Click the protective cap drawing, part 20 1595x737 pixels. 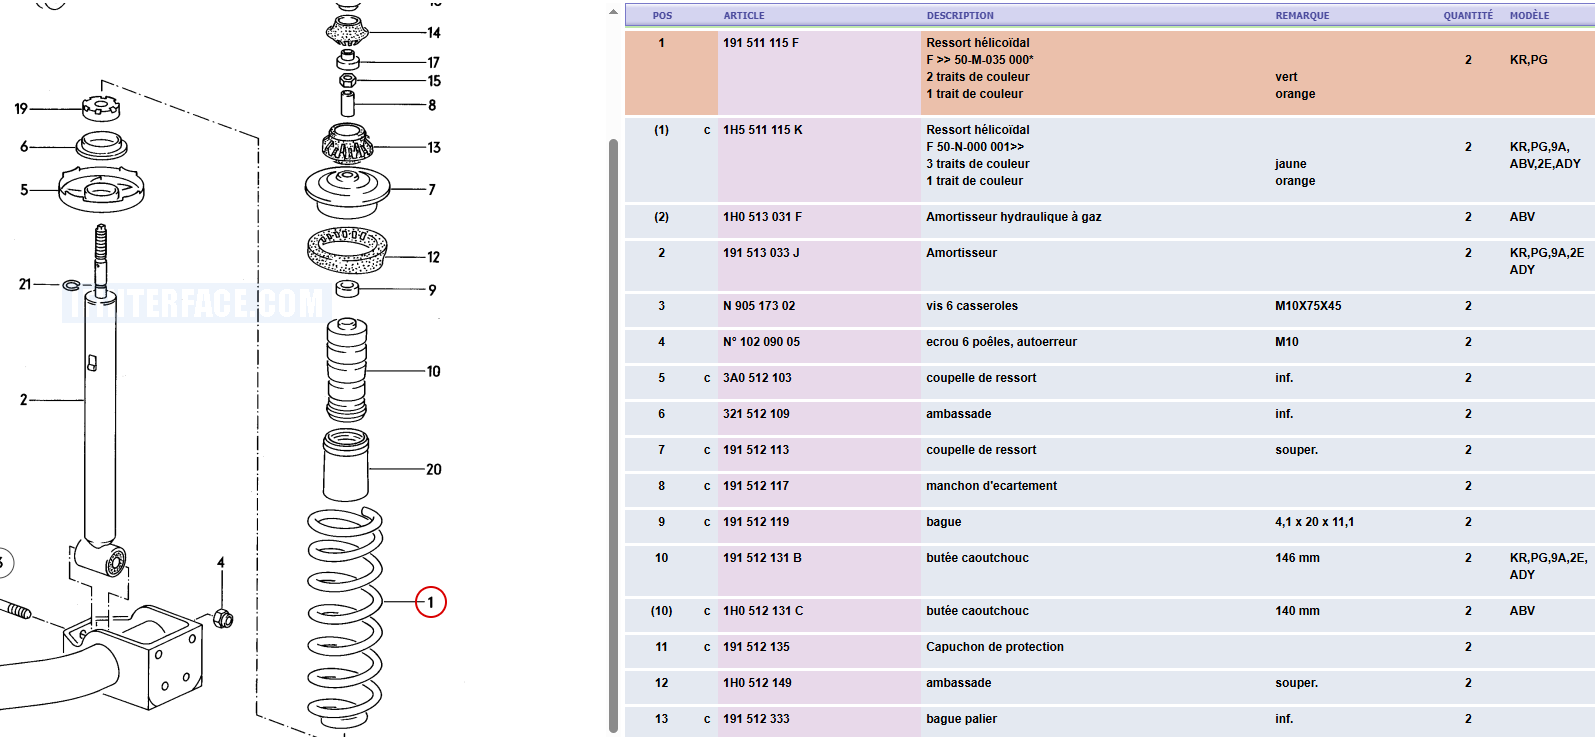click(x=346, y=466)
